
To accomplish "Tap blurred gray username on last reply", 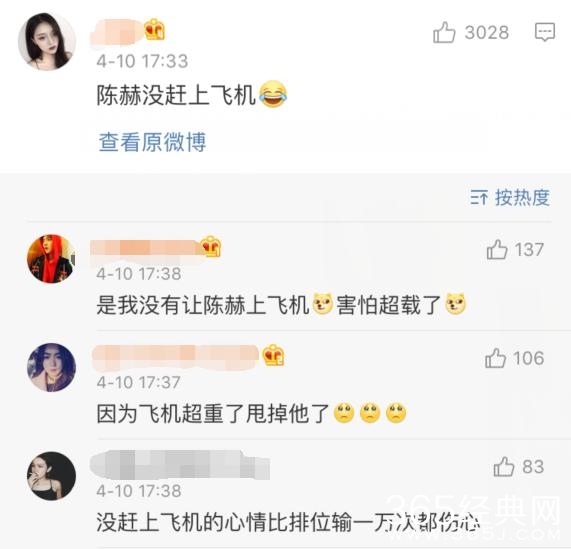I will click(x=180, y=465).
